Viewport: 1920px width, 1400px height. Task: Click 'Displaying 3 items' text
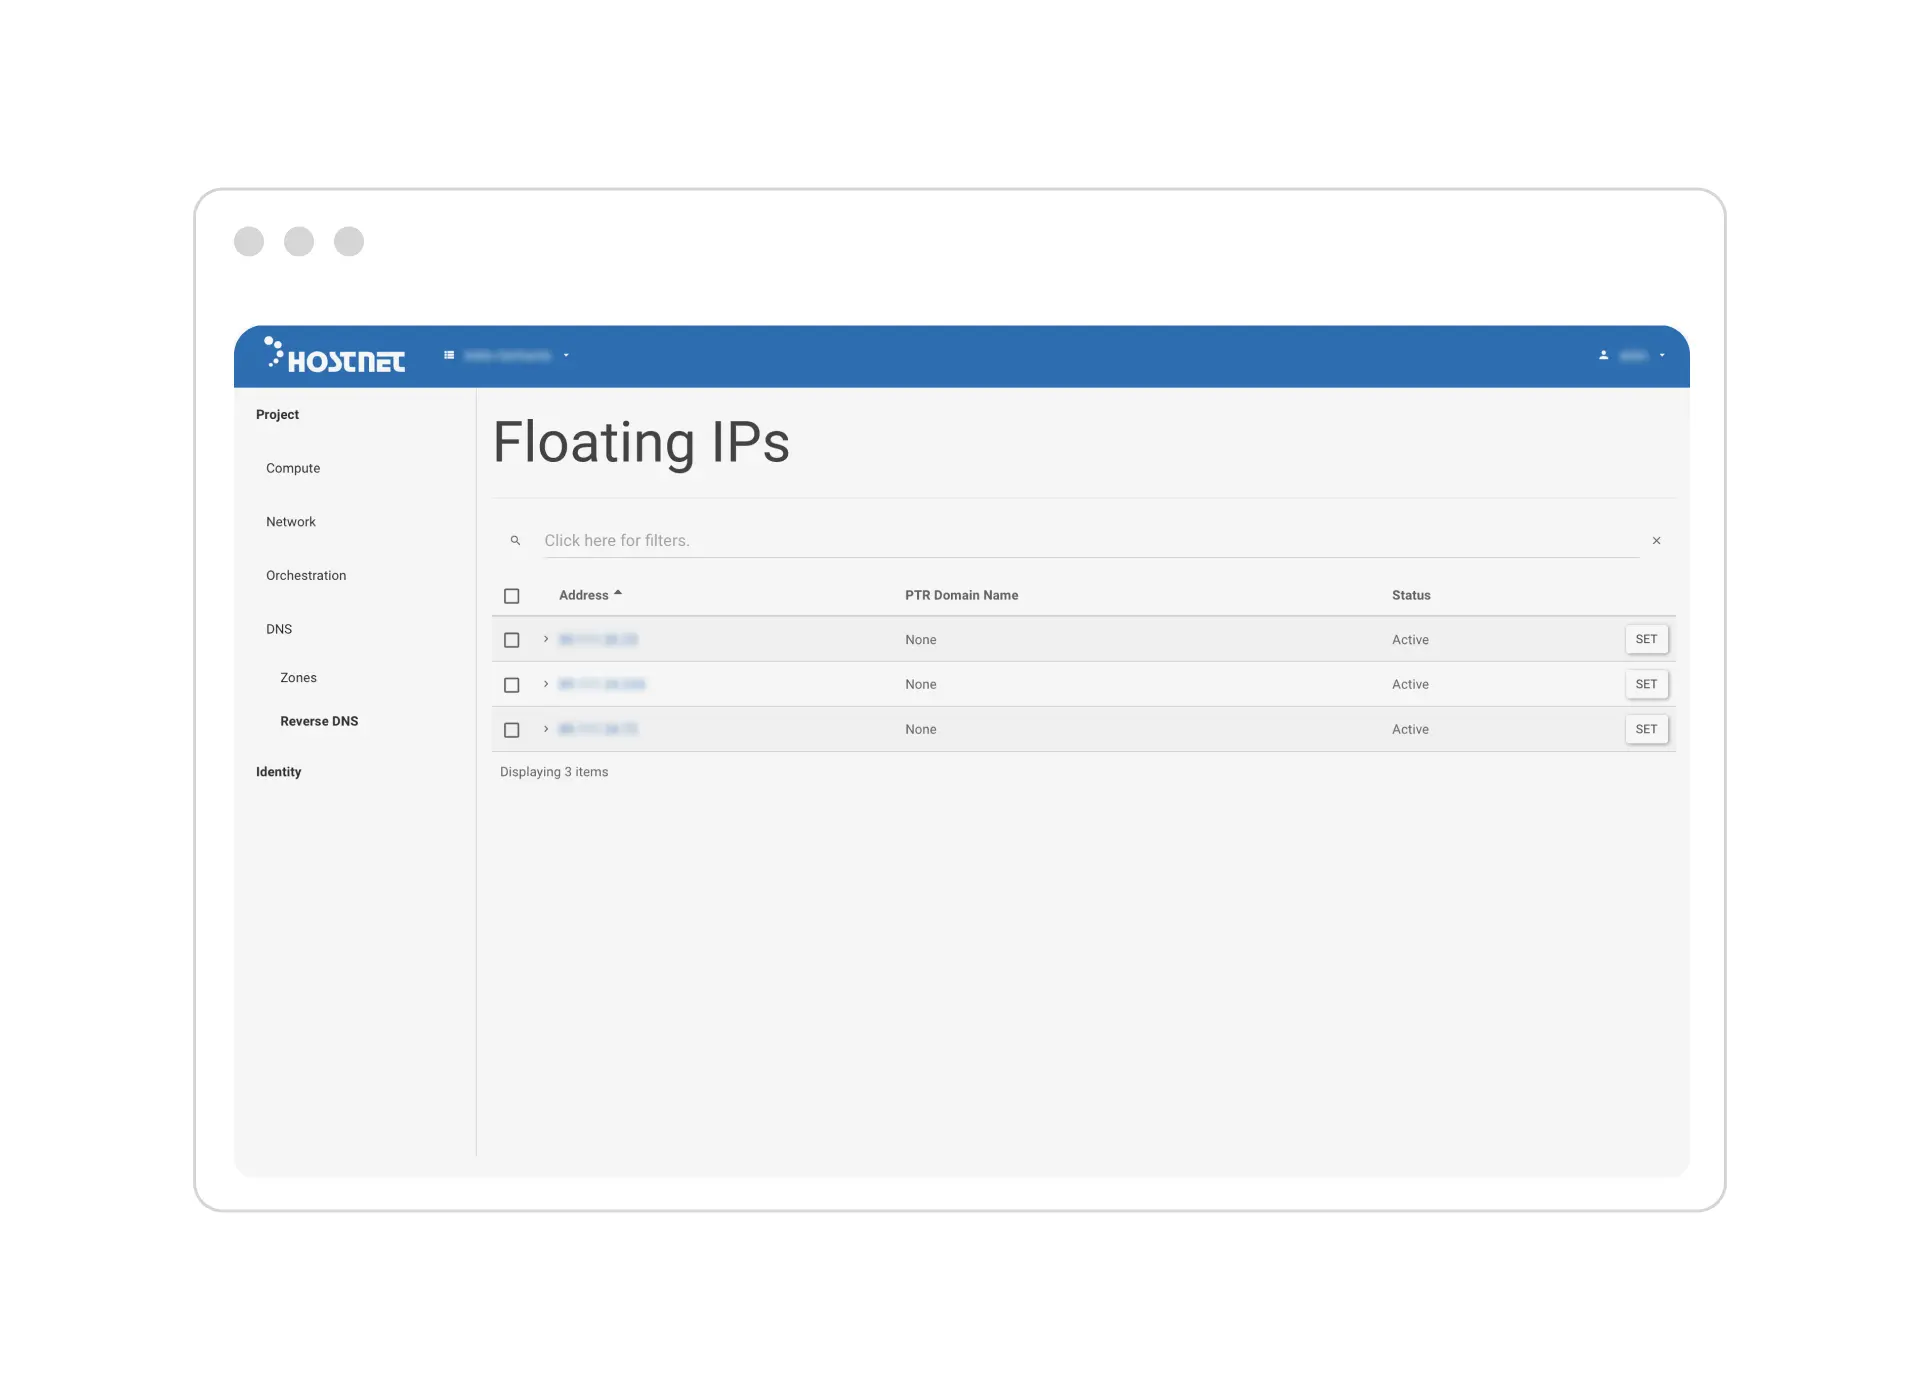click(x=554, y=771)
